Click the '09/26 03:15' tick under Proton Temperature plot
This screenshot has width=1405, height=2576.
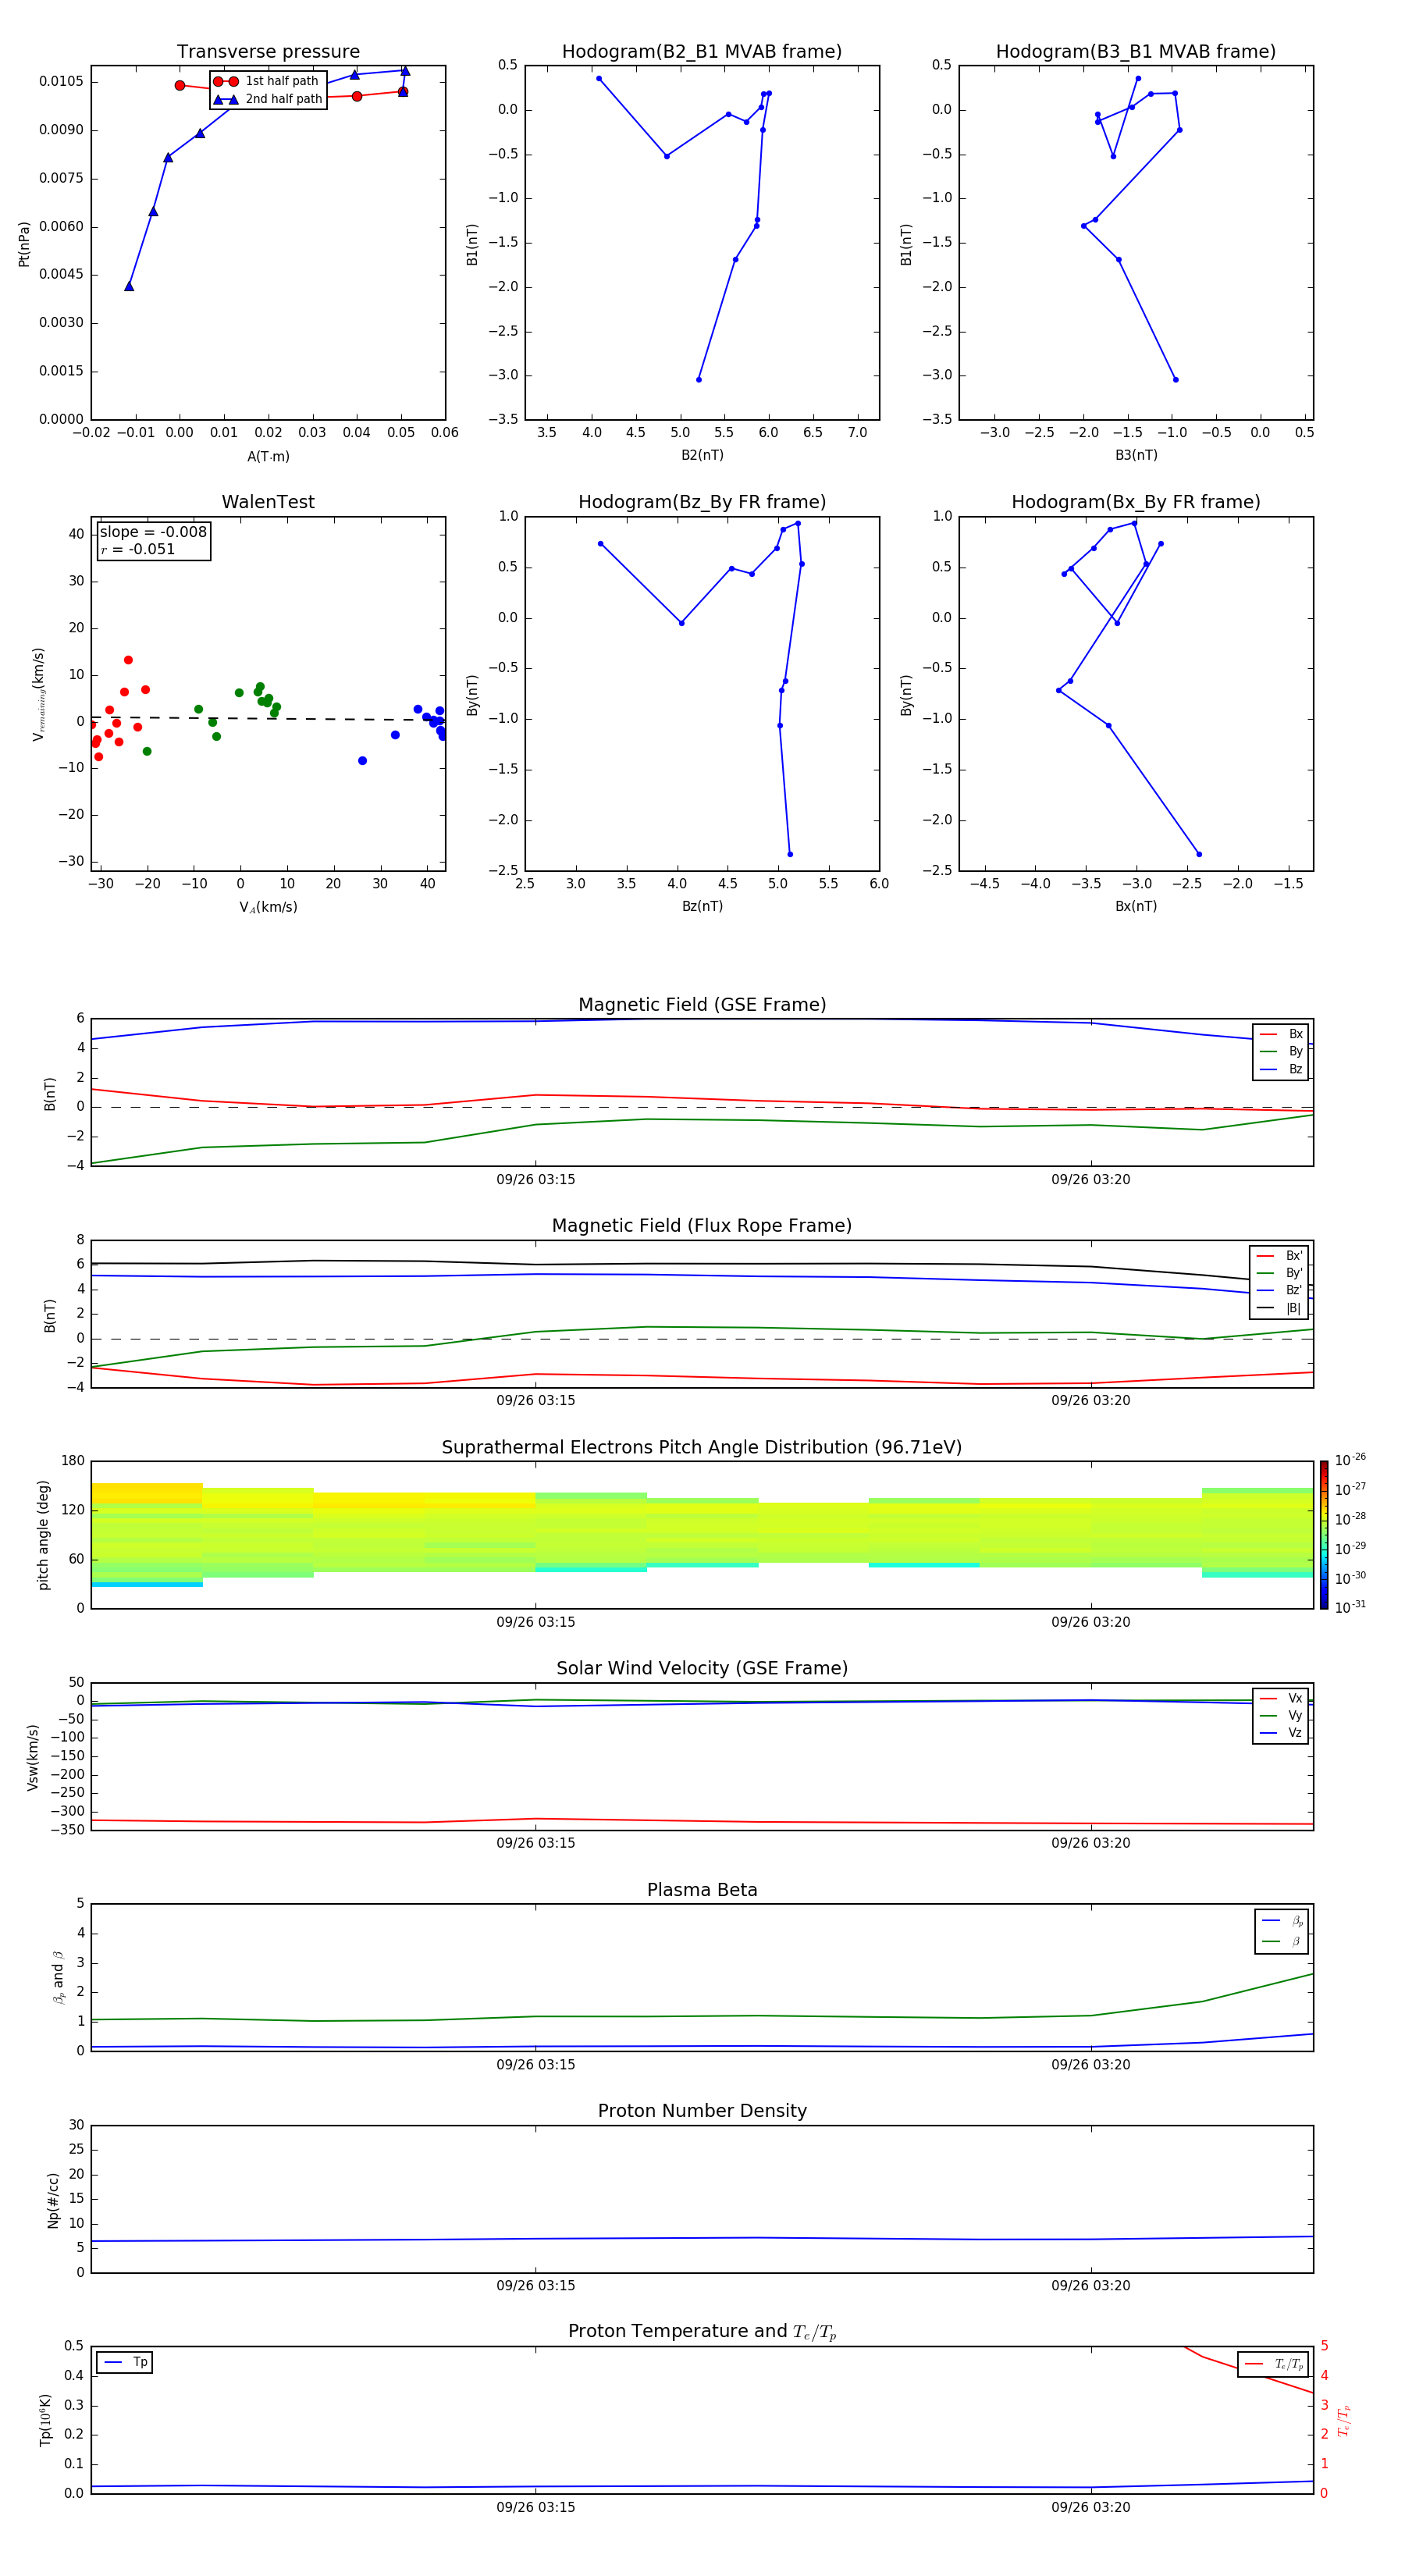[x=536, y=2507]
